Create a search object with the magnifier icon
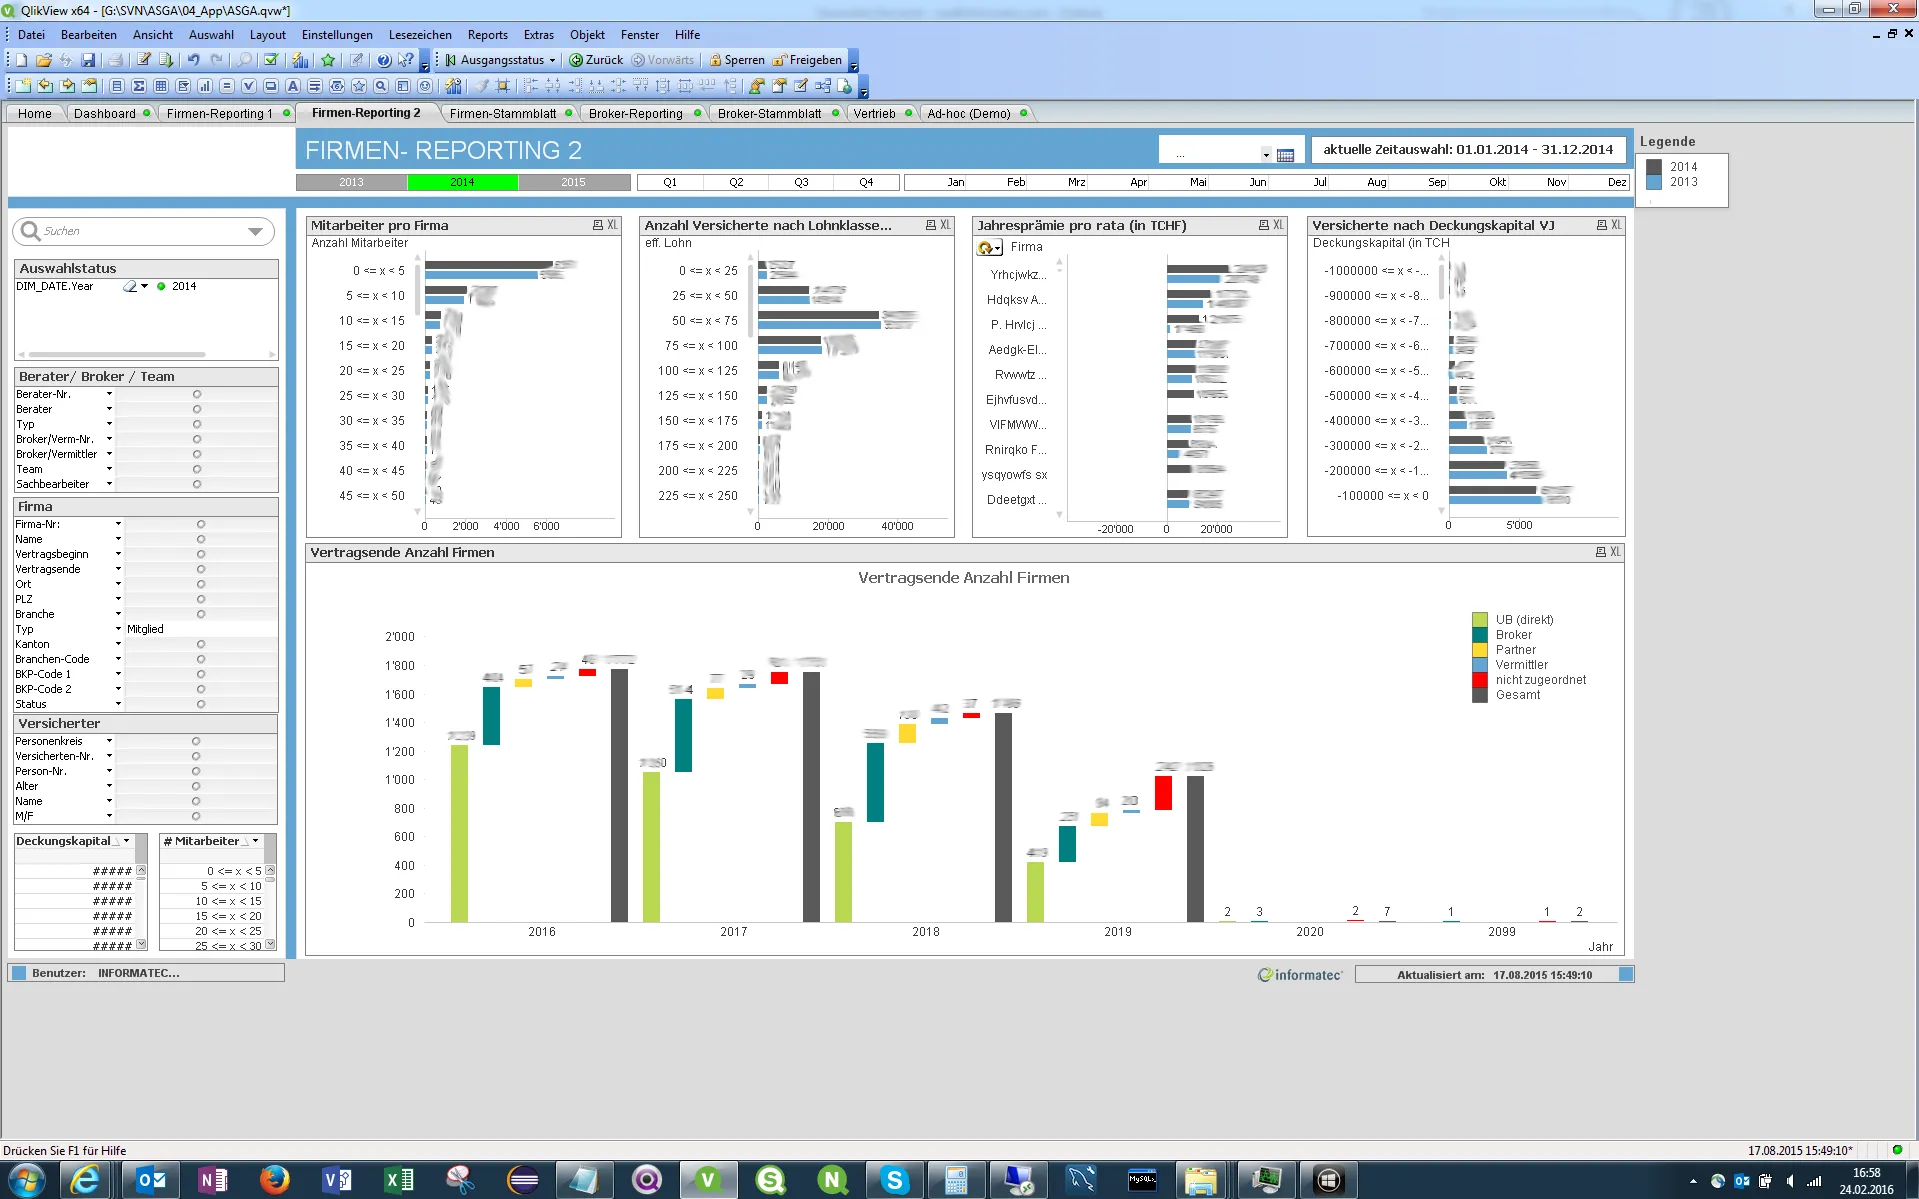1919x1199 pixels. (381, 86)
